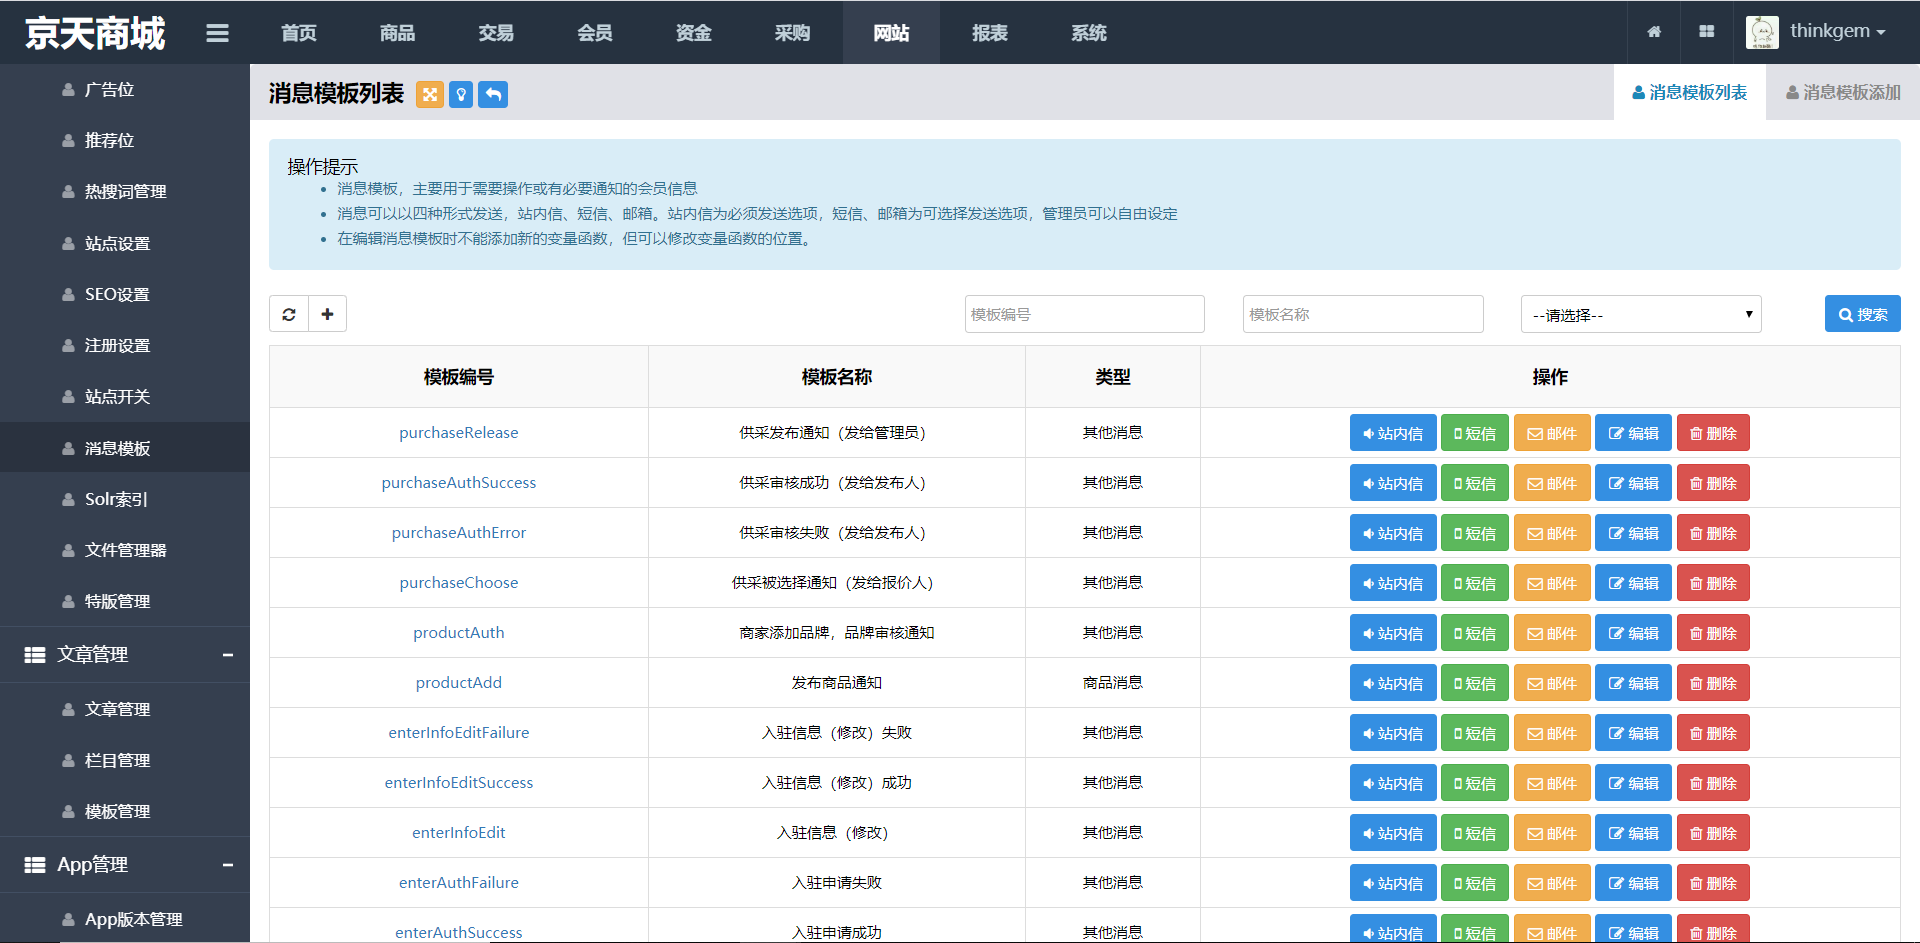The height and width of the screenshot is (943, 1920).
Task: Click the 搜索 search button
Action: (x=1862, y=314)
